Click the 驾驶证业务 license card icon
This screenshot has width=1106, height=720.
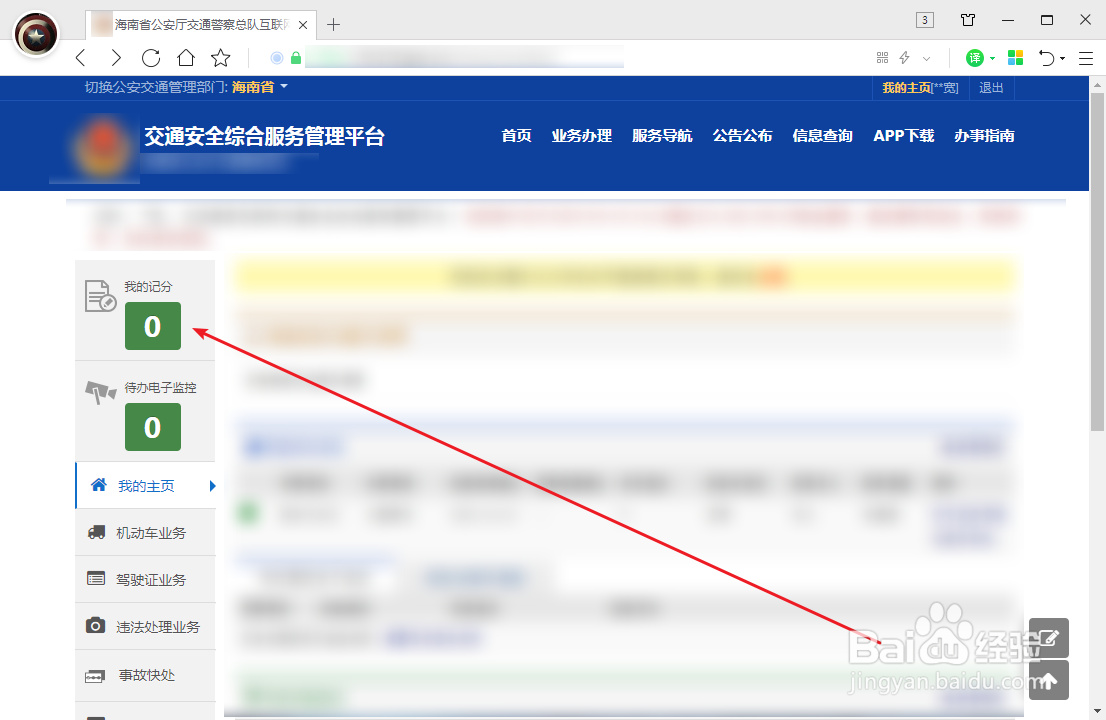98,579
